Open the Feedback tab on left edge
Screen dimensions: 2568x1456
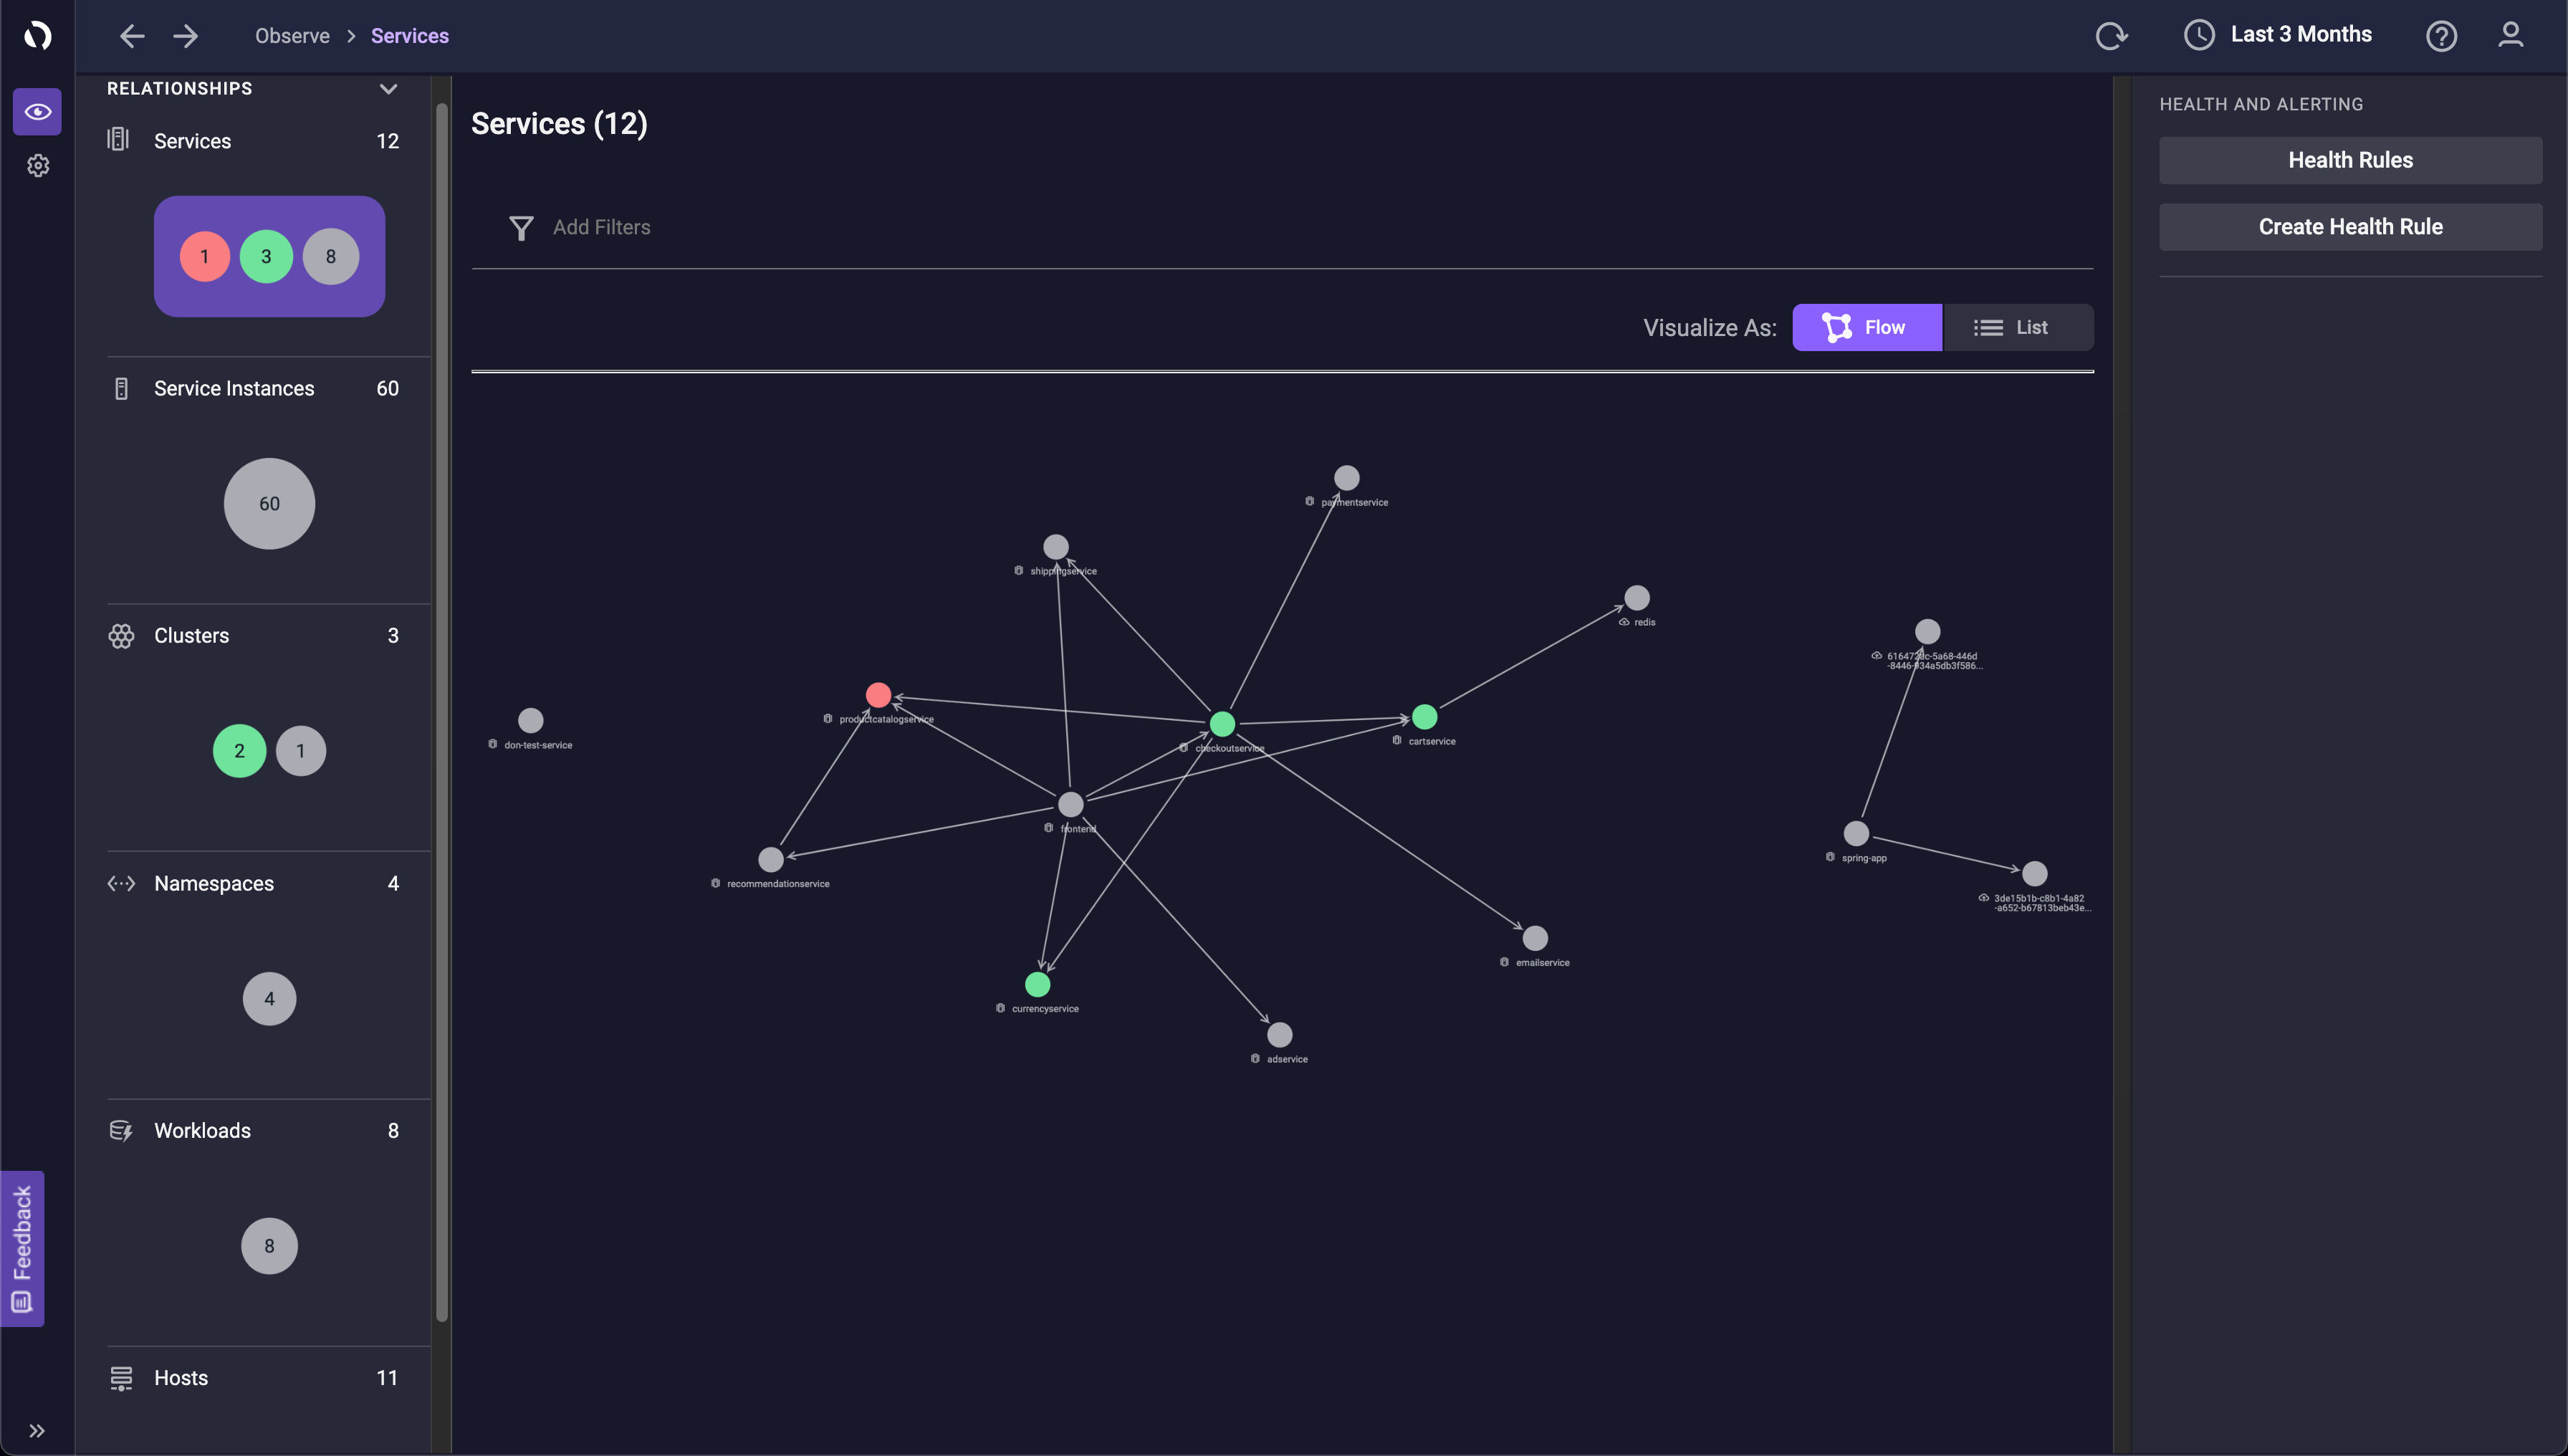(22, 1248)
